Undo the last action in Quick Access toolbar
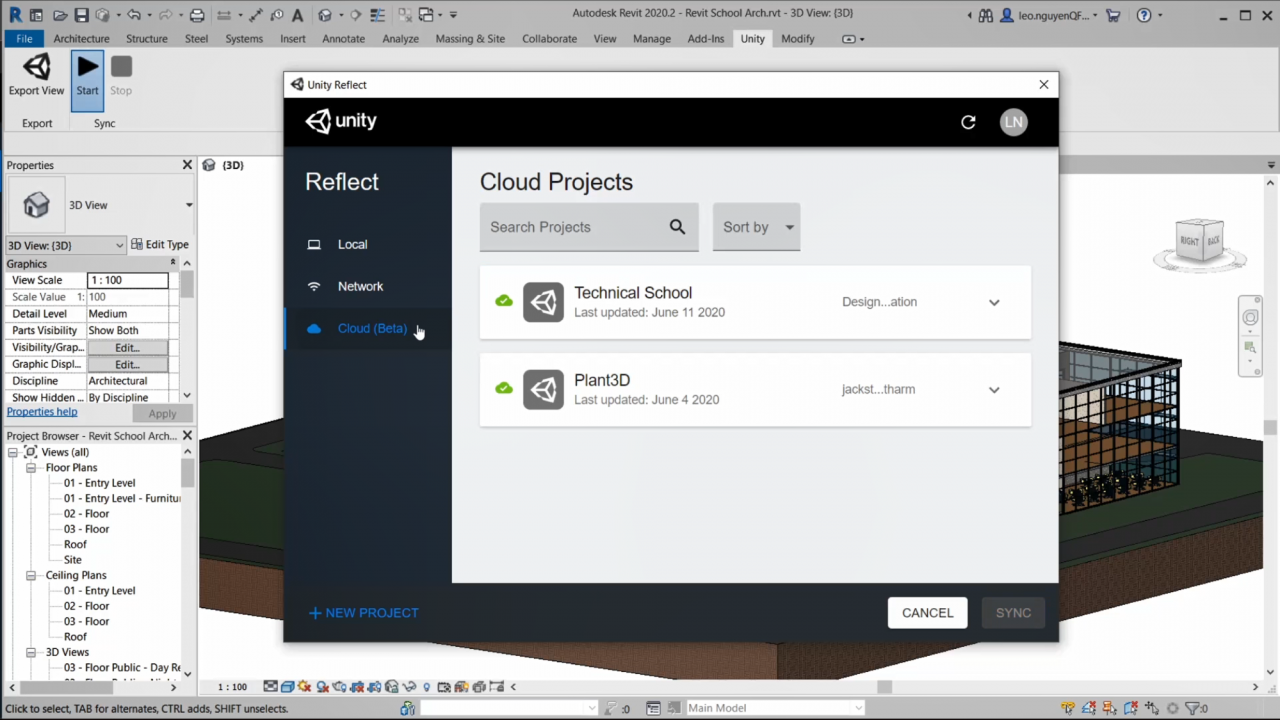 point(134,15)
